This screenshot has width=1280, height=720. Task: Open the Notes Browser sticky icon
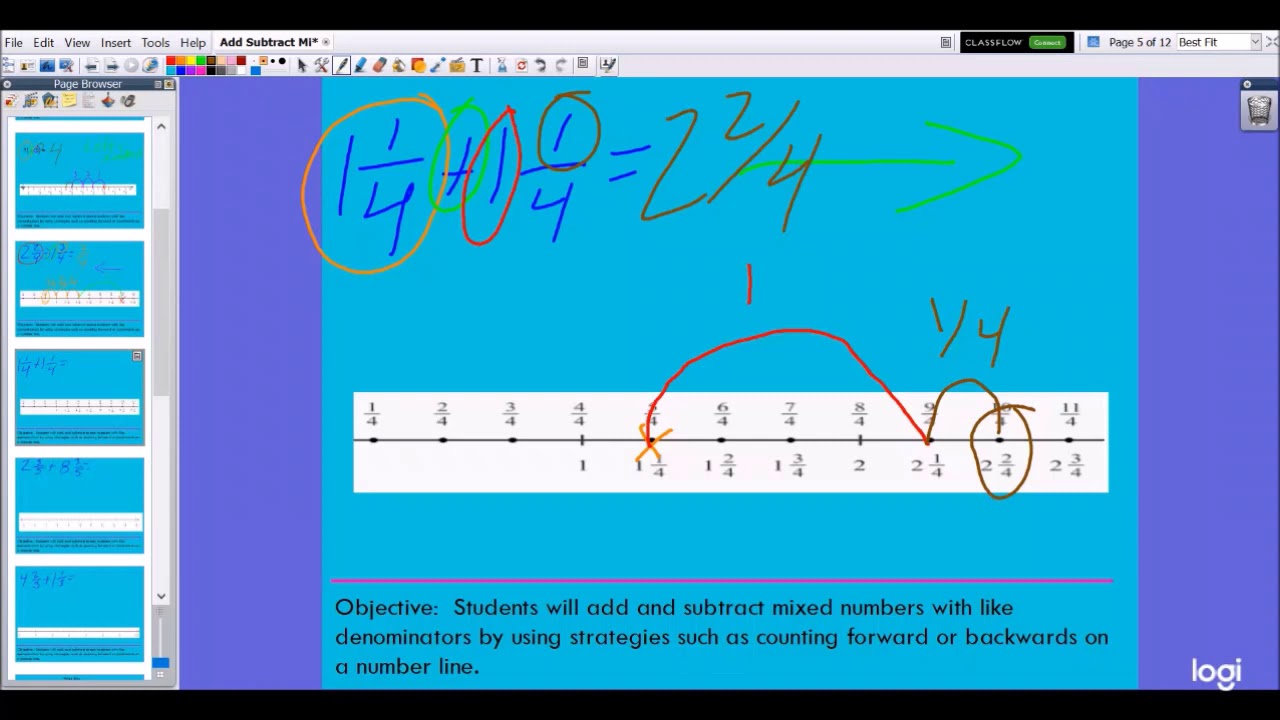coord(69,101)
